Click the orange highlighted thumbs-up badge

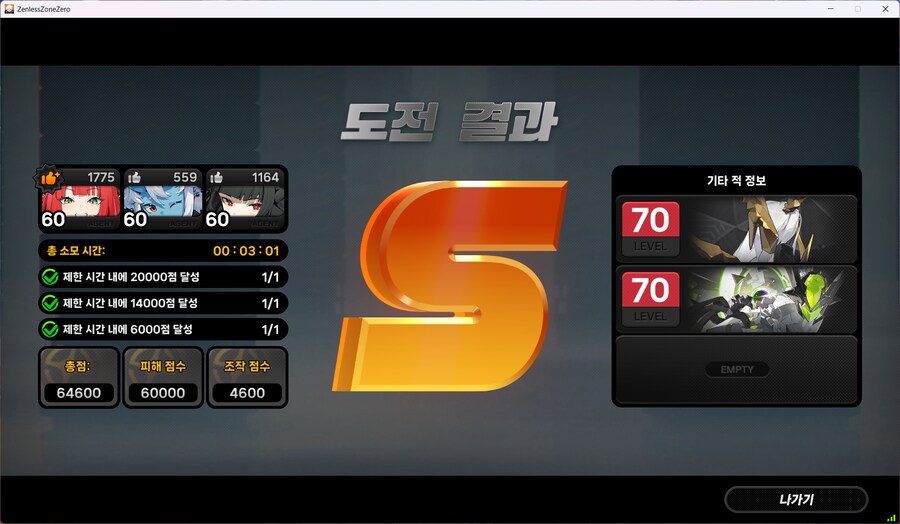coord(49,177)
